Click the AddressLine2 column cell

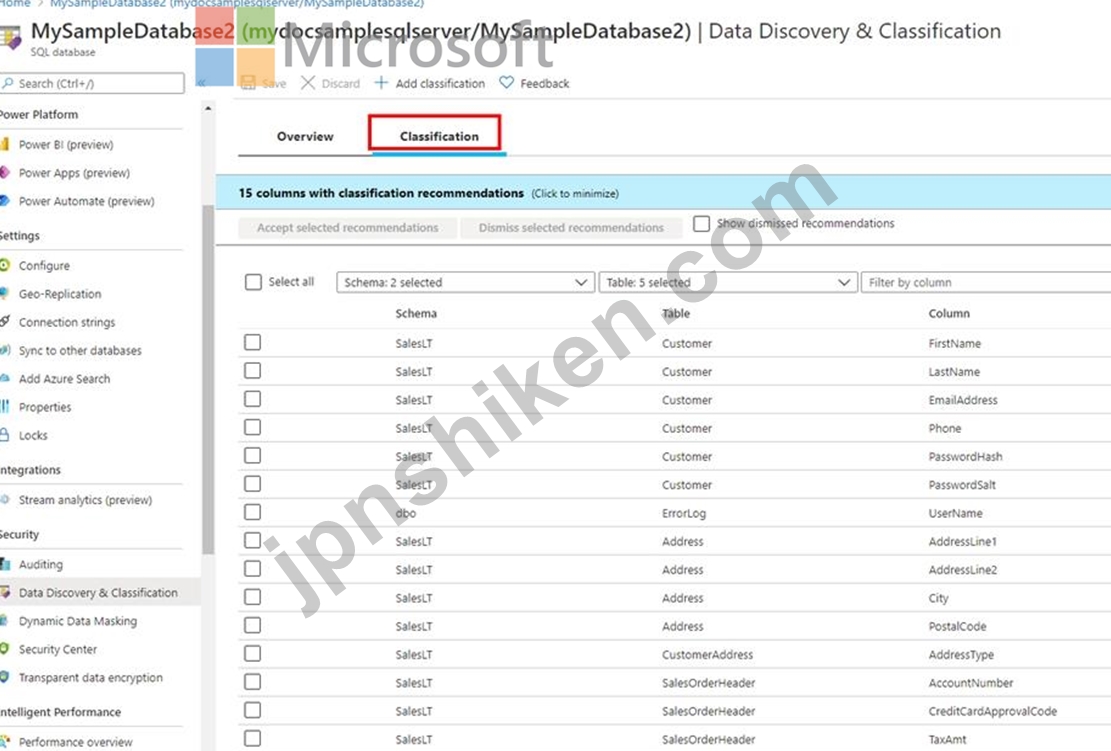pyautogui.click(x=962, y=570)
